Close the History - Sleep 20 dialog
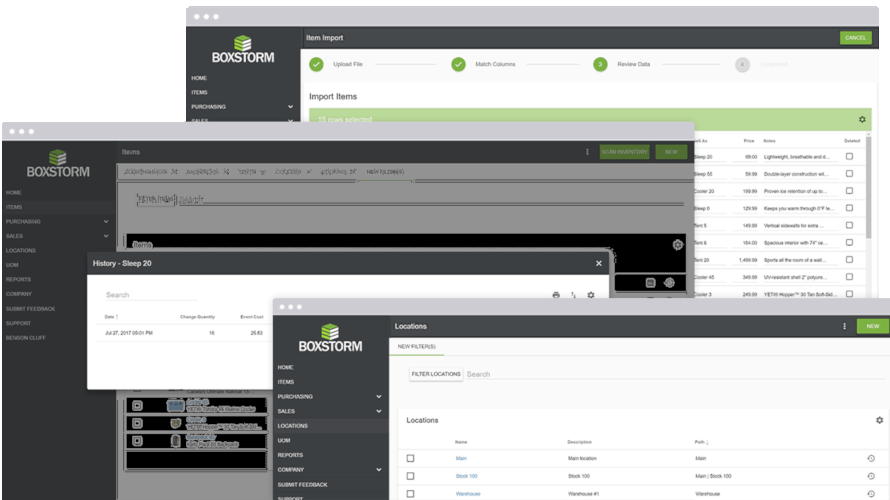The width and height of the screenshot is (890, 500). [599, 263]
